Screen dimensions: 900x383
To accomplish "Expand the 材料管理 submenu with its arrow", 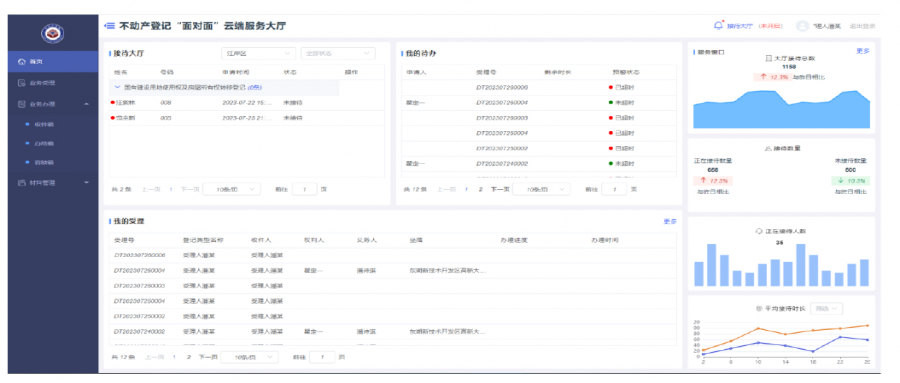I will pyautogui.click(x=86, y=183).
